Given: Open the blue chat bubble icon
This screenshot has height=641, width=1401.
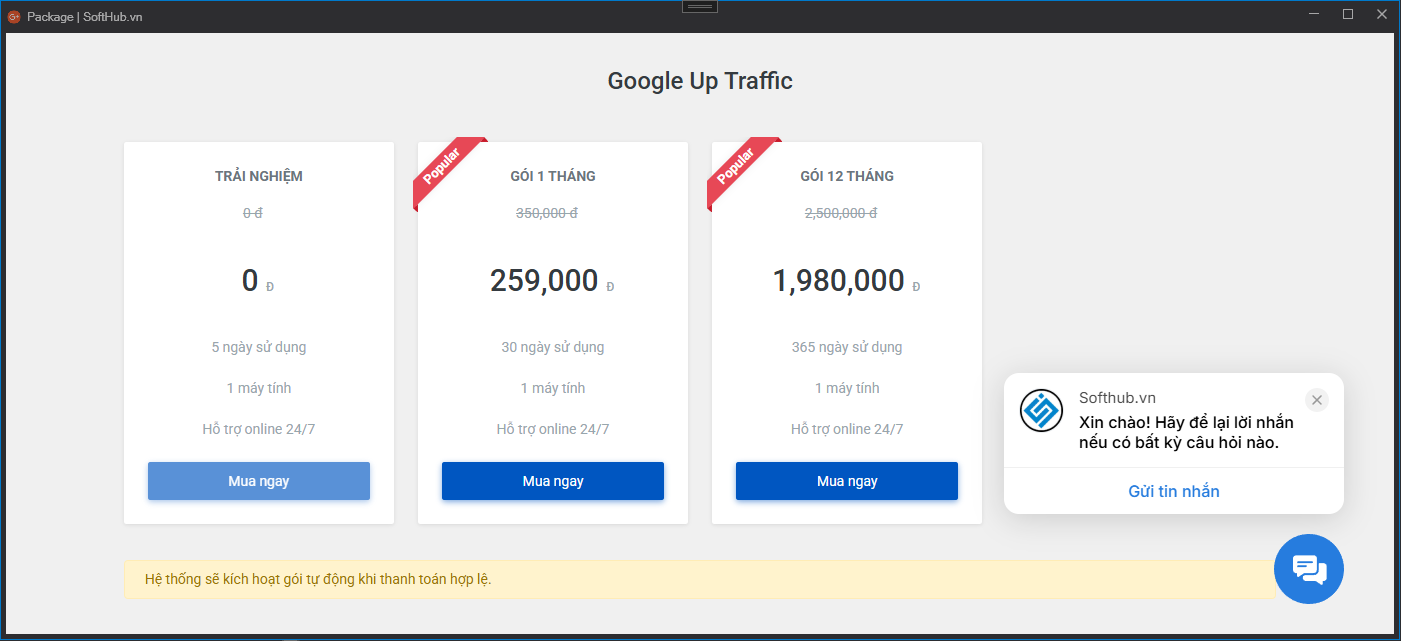Looking at the screenshot, I should [1309, 569].
